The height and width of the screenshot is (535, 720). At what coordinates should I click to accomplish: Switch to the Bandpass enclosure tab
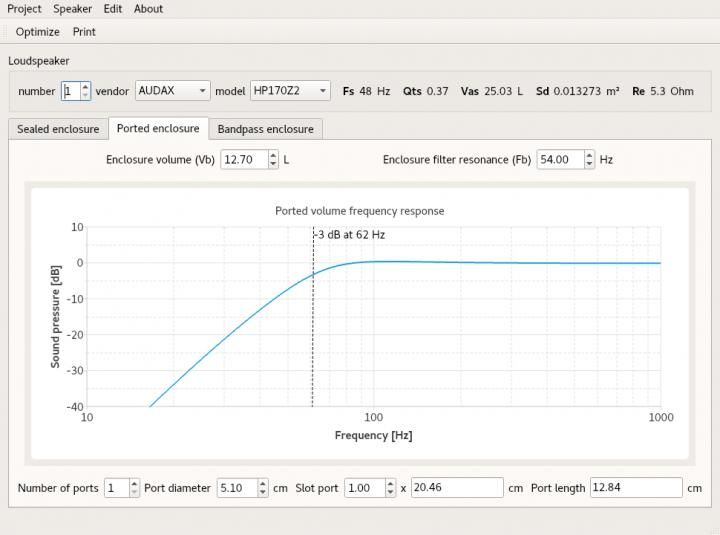coord(265,129)
